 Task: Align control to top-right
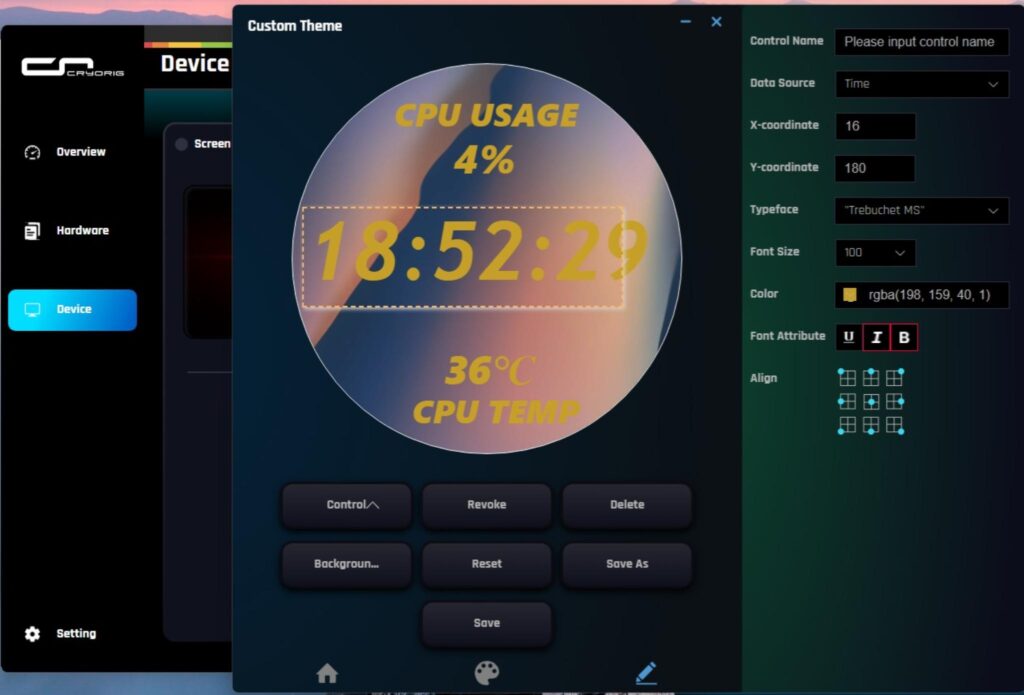(895, 378)
